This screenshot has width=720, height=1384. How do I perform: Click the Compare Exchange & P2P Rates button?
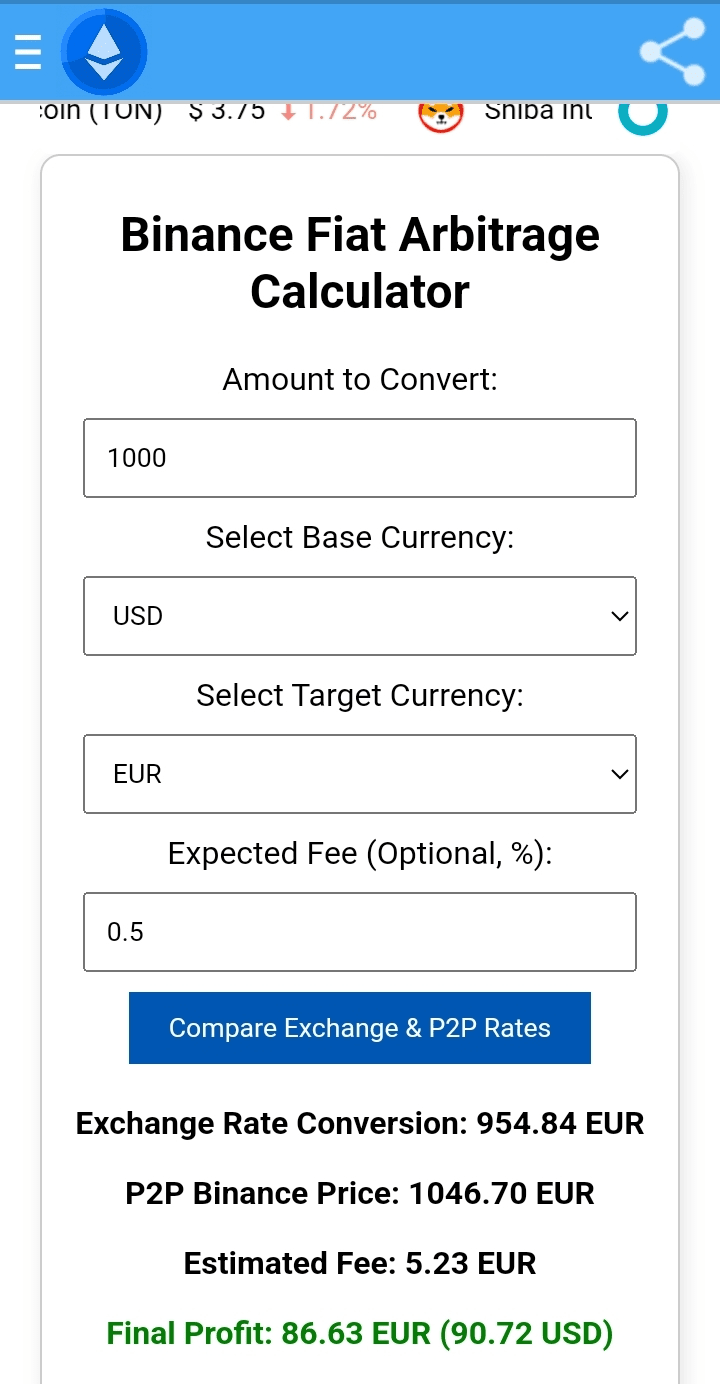point(360,1028)
